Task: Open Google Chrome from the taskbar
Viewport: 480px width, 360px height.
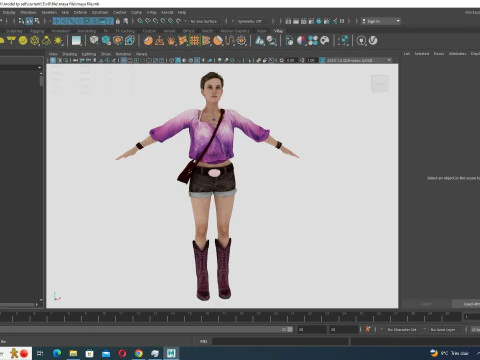Action: click(139, 353)
